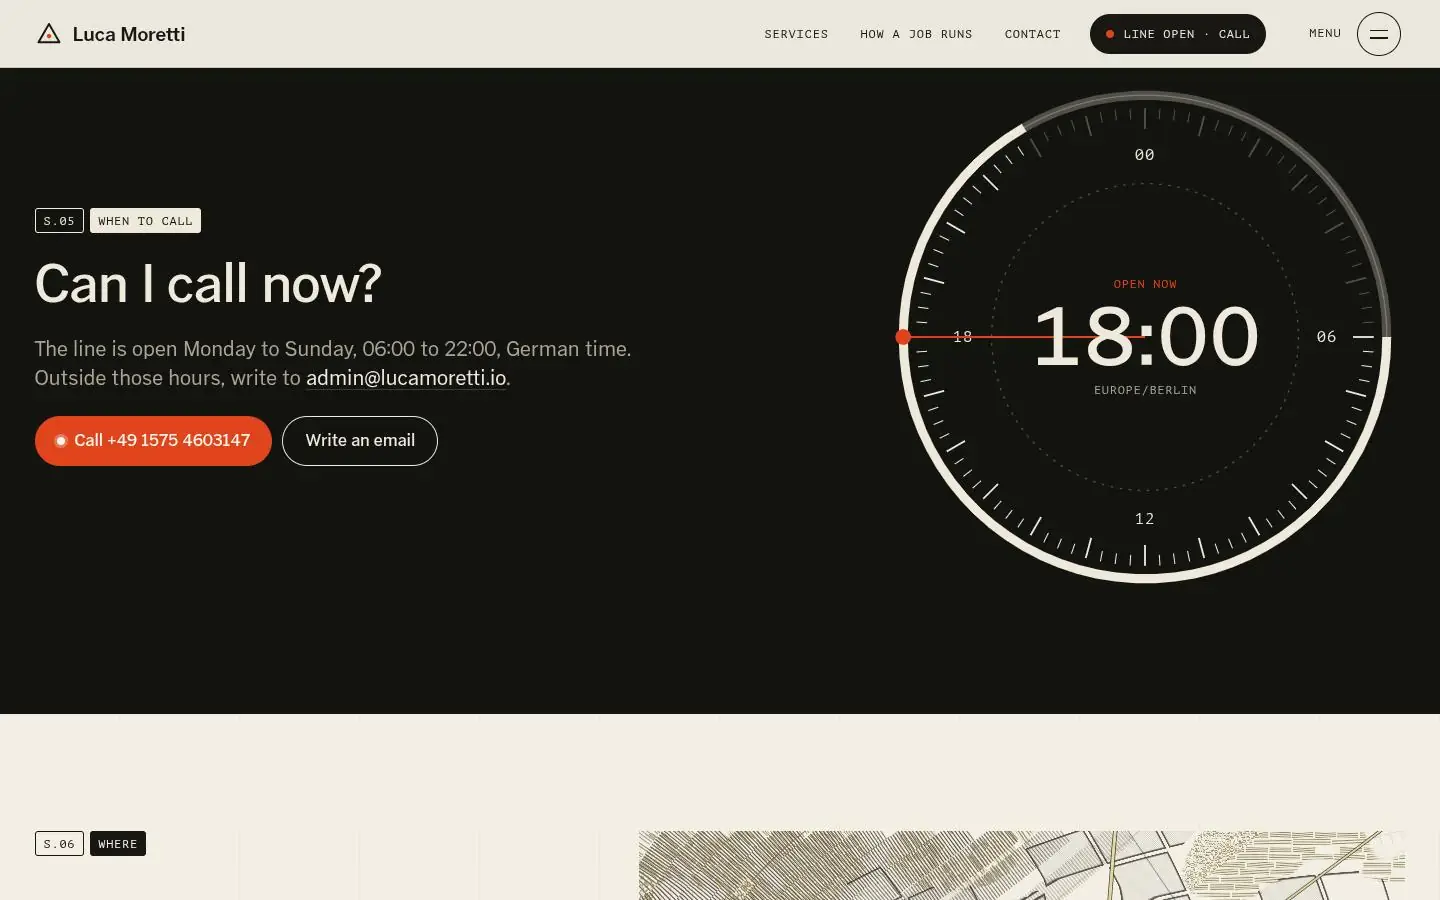Call +49 1575 4603147 button

[x=153, y=441]
